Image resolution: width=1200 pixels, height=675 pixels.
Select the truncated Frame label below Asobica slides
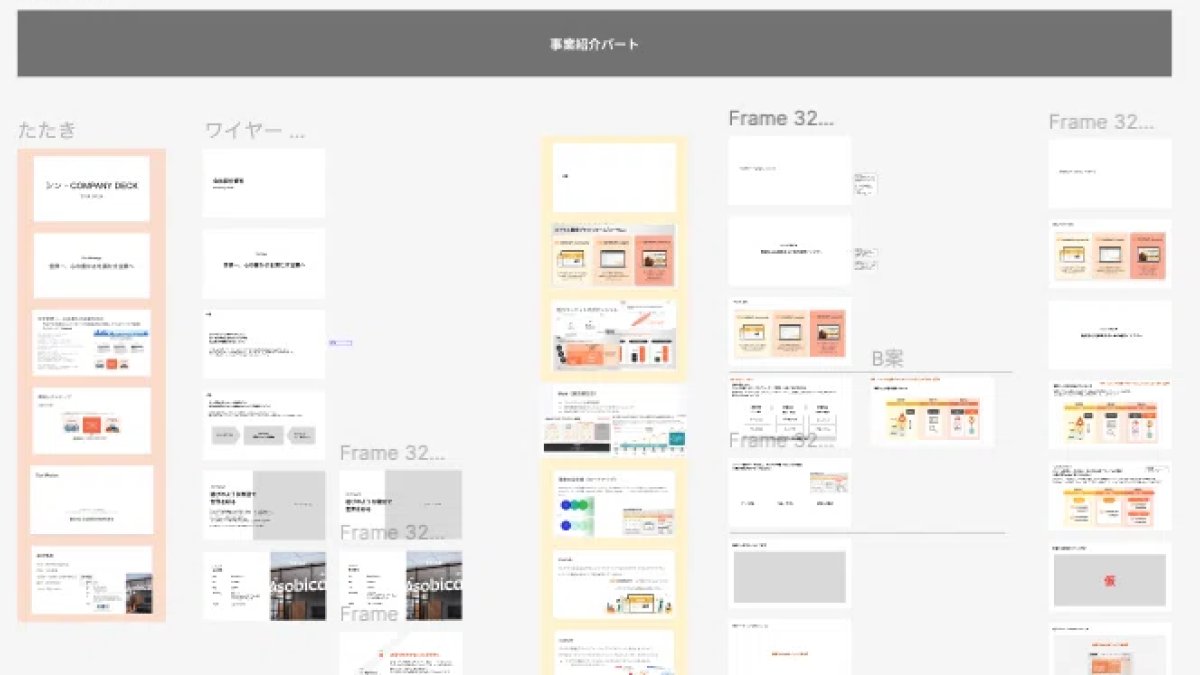369,614
